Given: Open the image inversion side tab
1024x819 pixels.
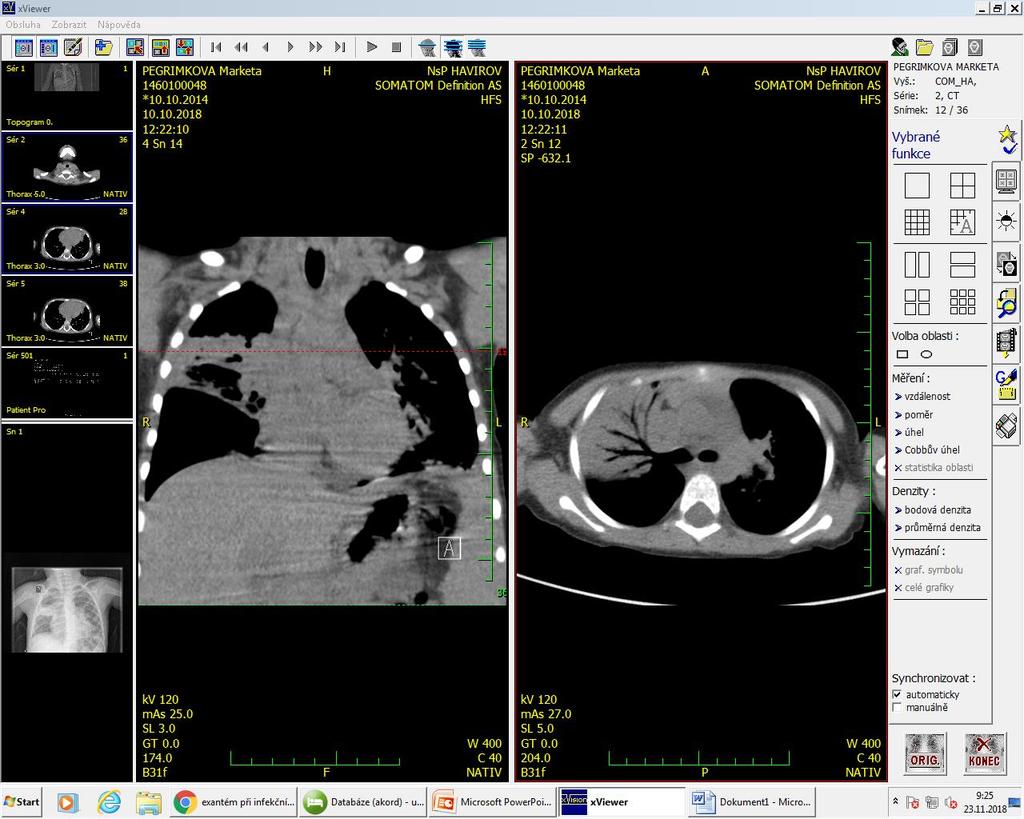Looking at the screenshot, I should [x=1007, y=264].
